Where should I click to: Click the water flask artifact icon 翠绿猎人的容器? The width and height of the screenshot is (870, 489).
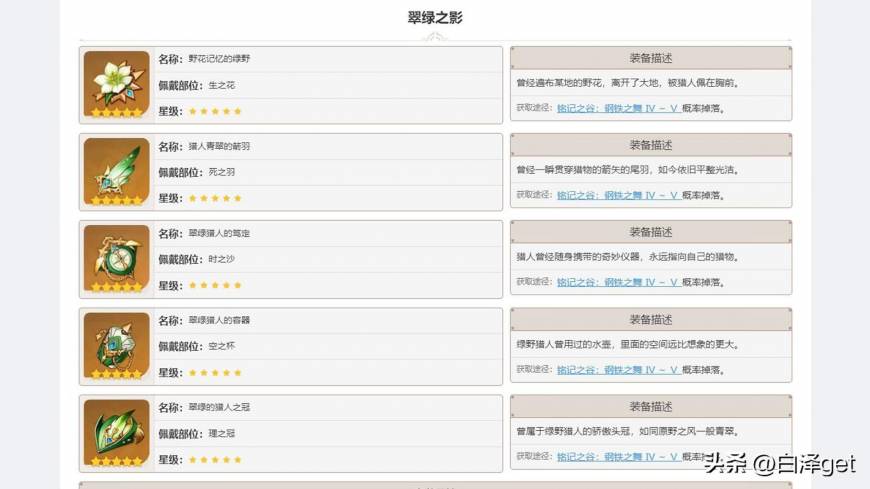117,346
